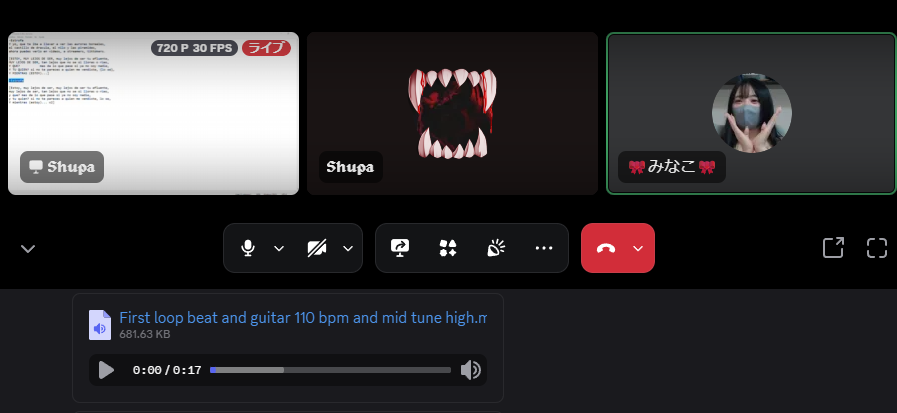Click the Shupa screen share name label
The width and height of the screenshot is (897, 413).
point(62,167)
